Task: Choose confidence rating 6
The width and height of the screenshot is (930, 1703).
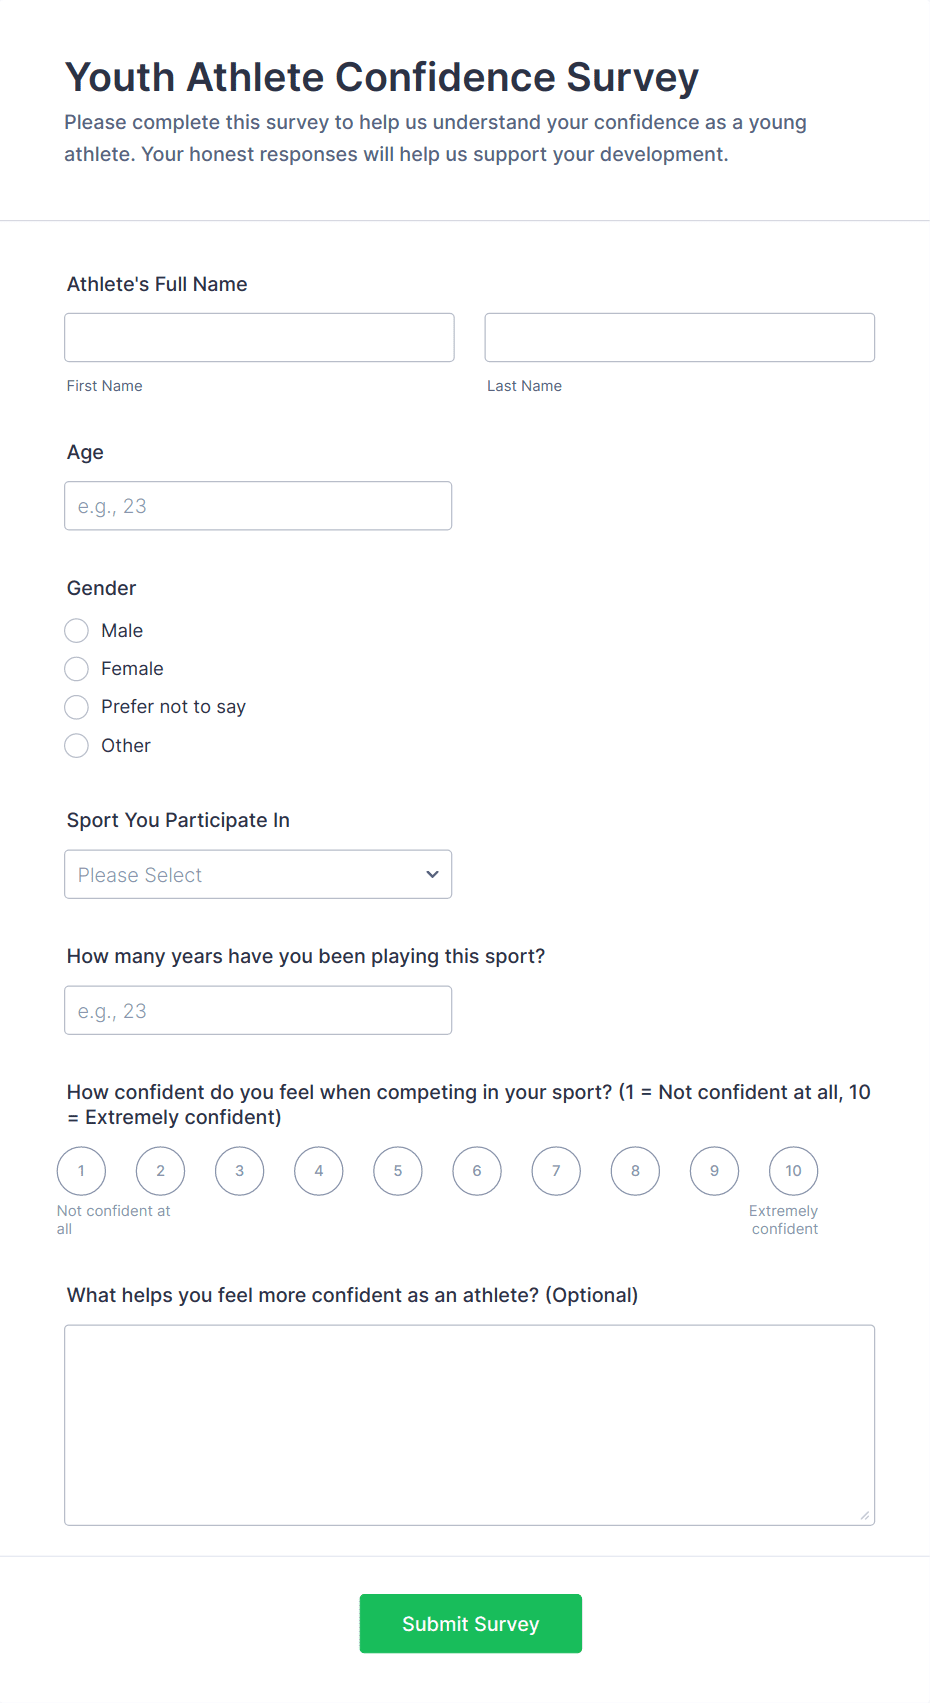Action: [477, 1171]
